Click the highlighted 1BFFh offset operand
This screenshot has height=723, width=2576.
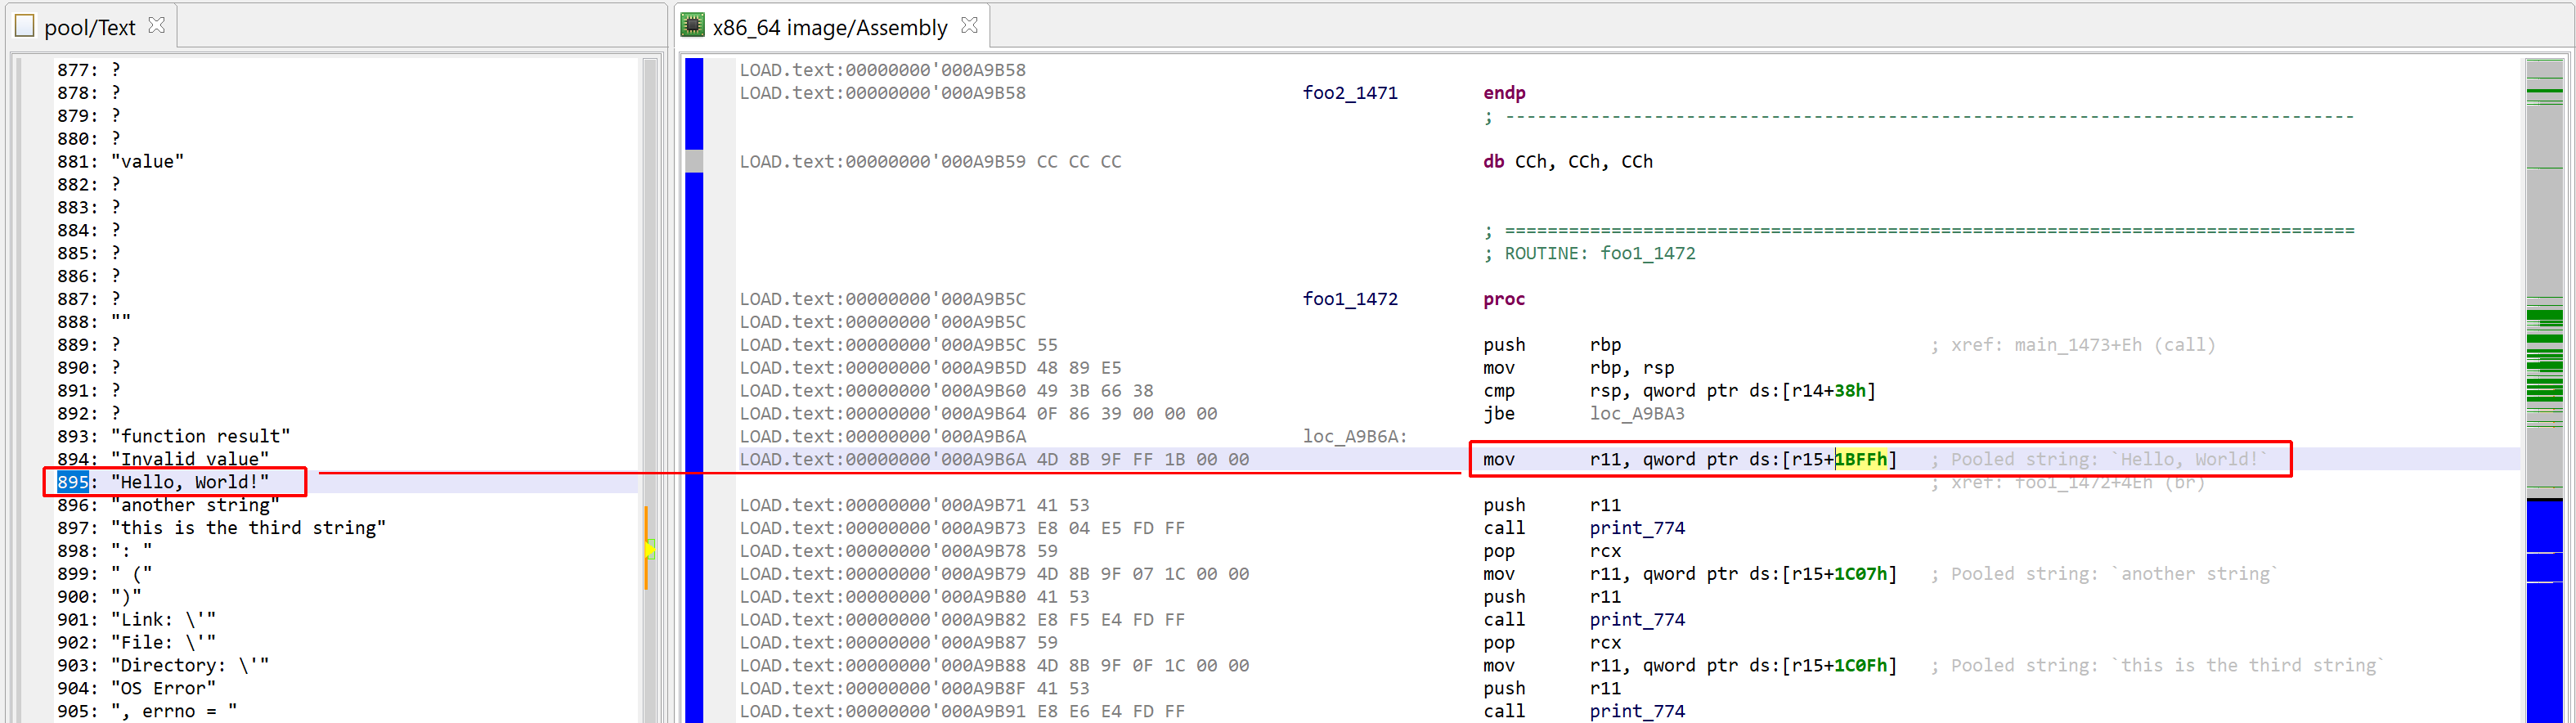point(1860,459)
